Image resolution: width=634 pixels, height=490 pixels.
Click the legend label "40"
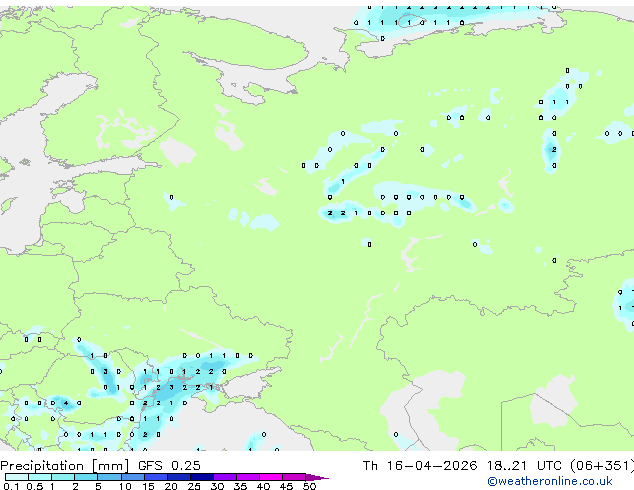coord(263,486)
